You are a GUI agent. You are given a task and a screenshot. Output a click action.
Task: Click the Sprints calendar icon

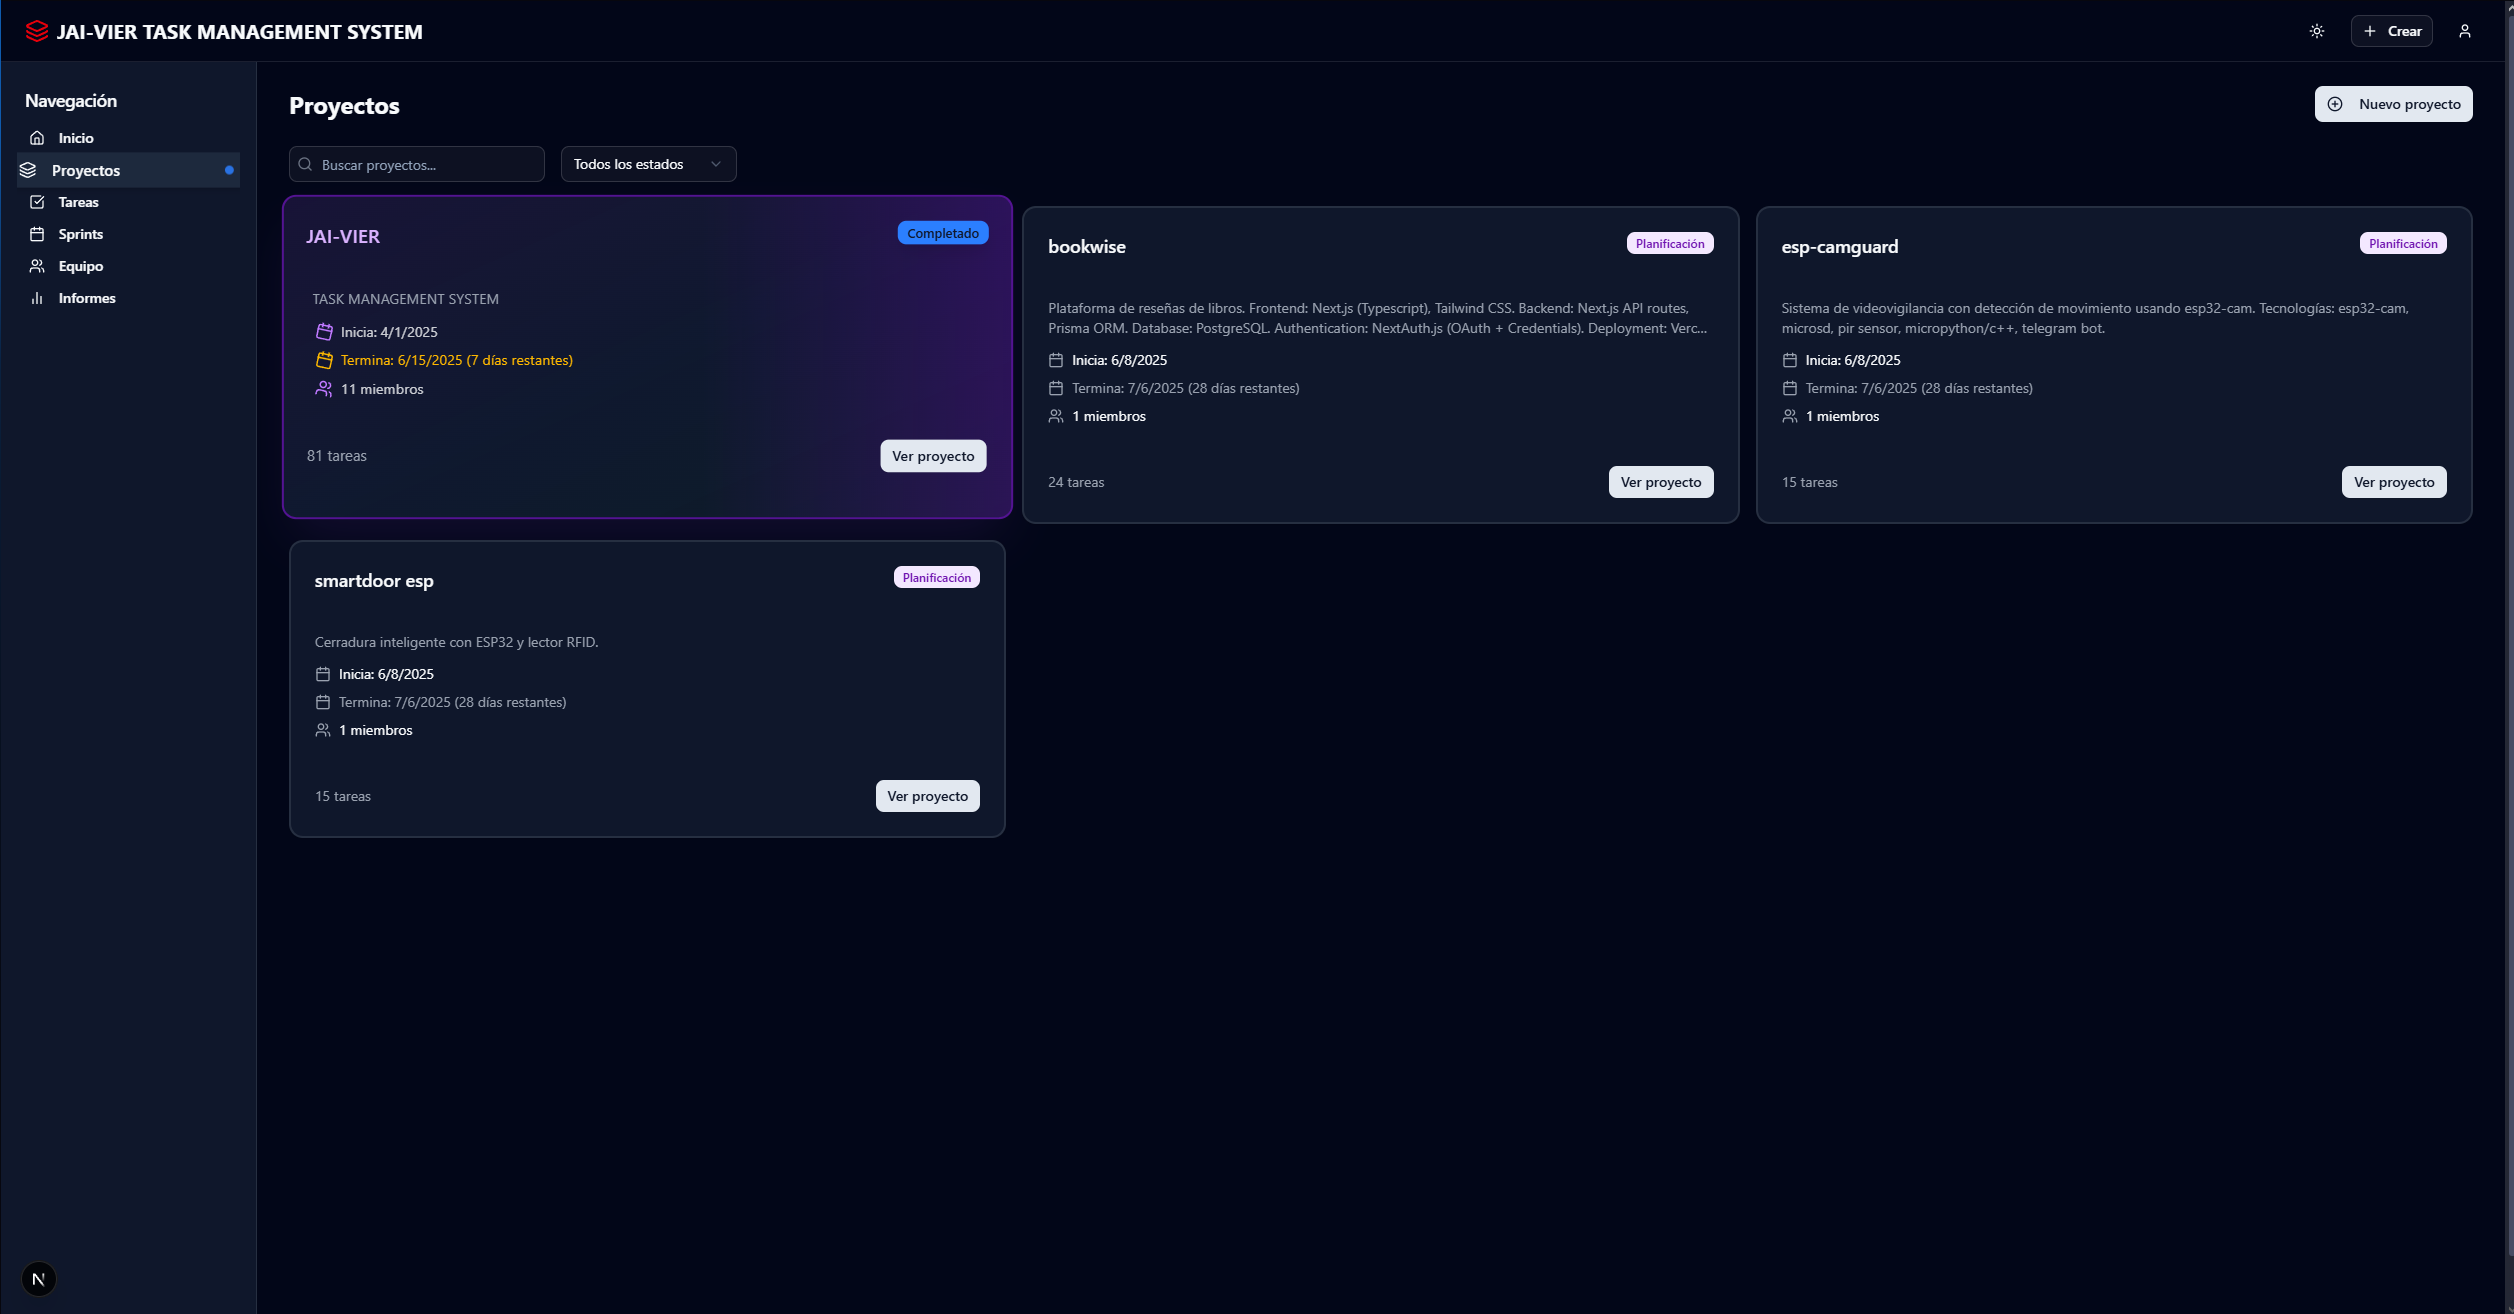coord(37,234)
